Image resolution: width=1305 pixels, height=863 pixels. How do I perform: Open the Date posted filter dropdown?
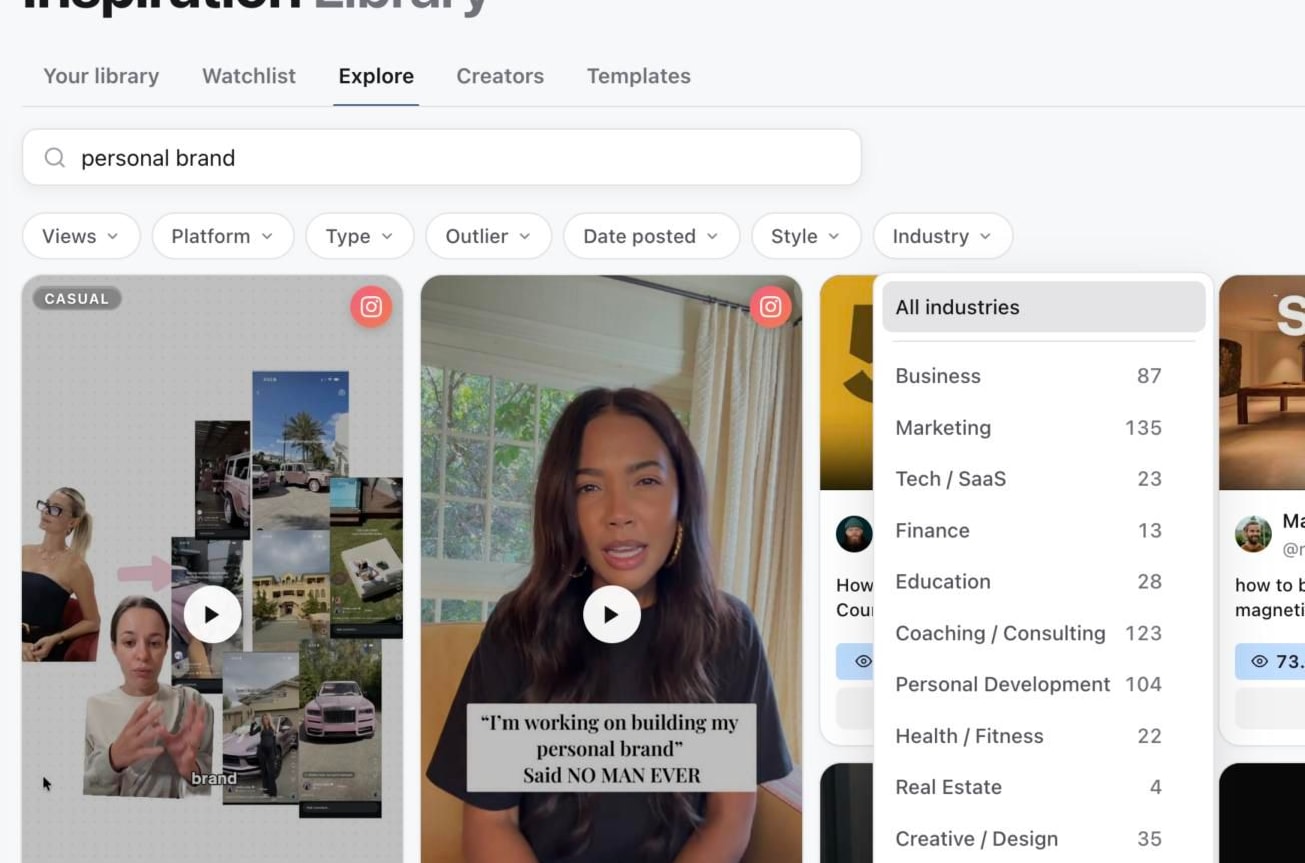[x=651, y=236]
